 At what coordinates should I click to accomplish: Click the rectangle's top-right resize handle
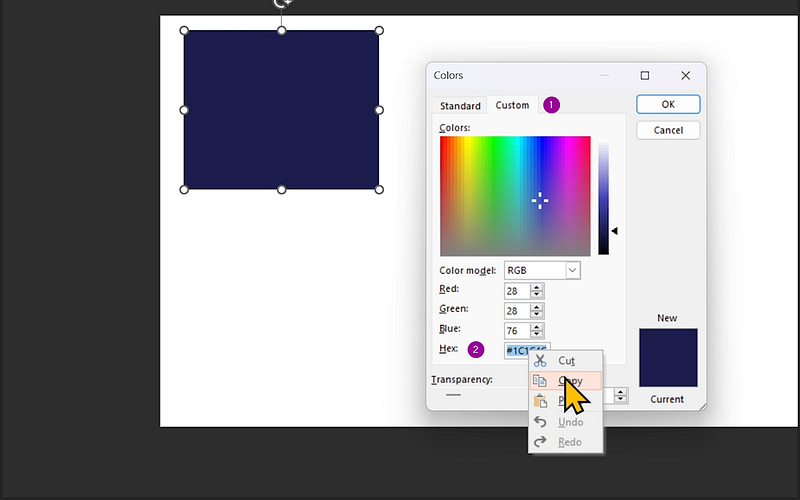coord(379,31)
